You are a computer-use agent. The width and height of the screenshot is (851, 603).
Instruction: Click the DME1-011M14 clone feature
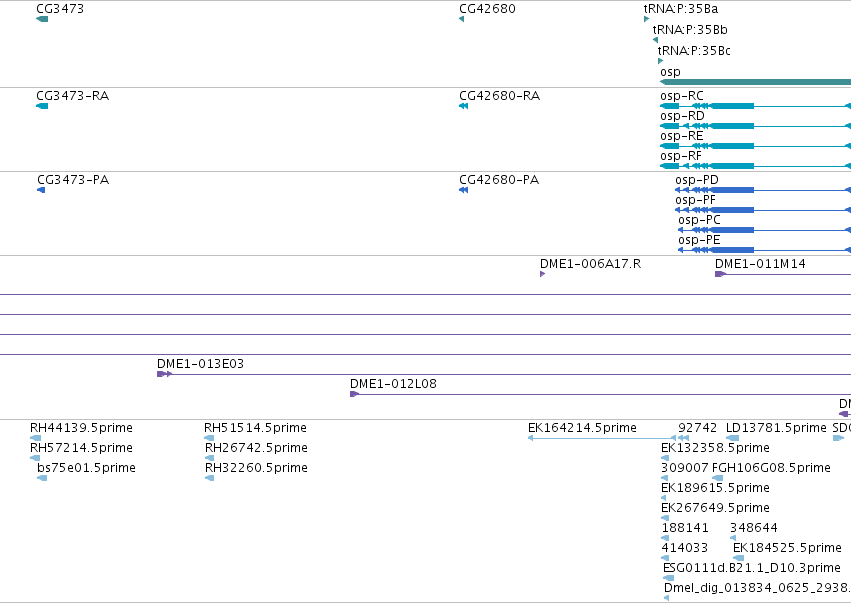[783, 274]
